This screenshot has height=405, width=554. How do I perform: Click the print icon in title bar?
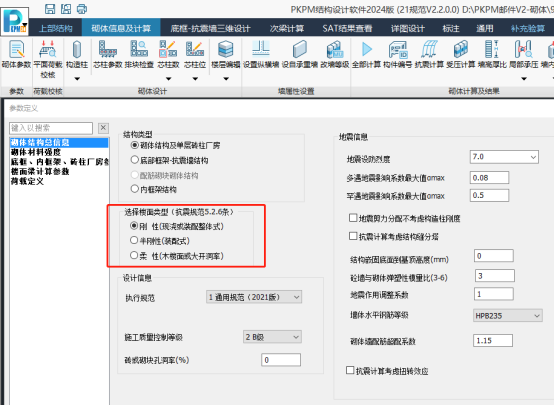[x=82, y=9]
